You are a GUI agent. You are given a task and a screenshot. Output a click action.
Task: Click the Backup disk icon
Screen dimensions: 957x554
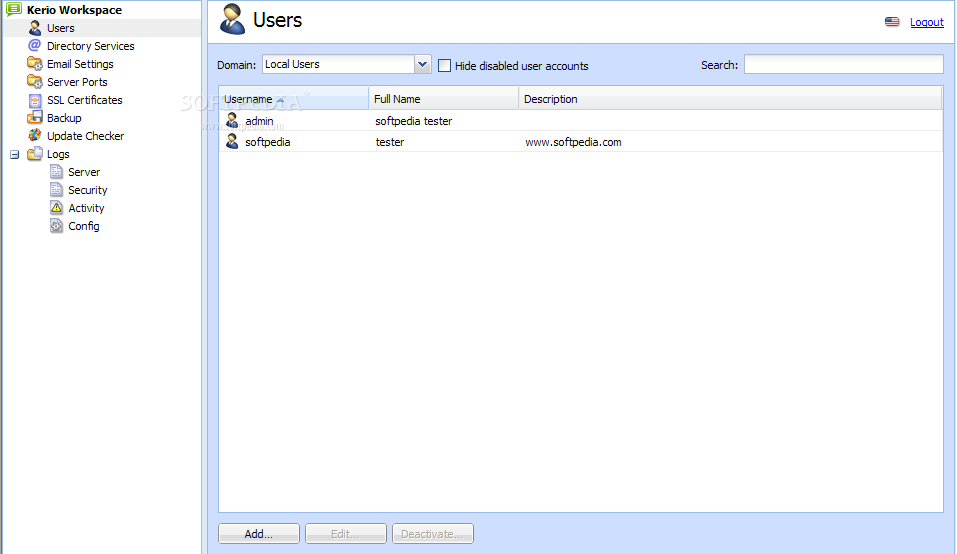[x=35, y=117]
